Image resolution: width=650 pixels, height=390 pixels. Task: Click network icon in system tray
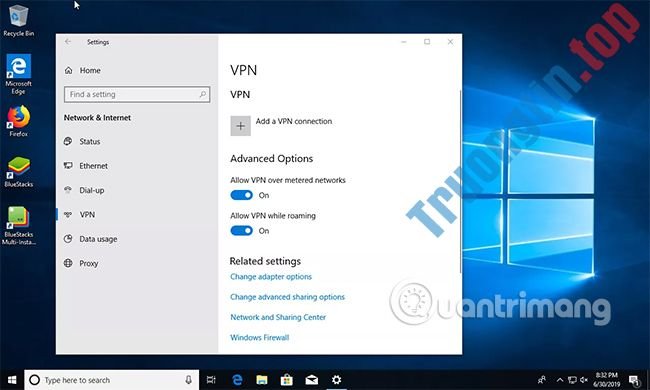pos(572,380)
